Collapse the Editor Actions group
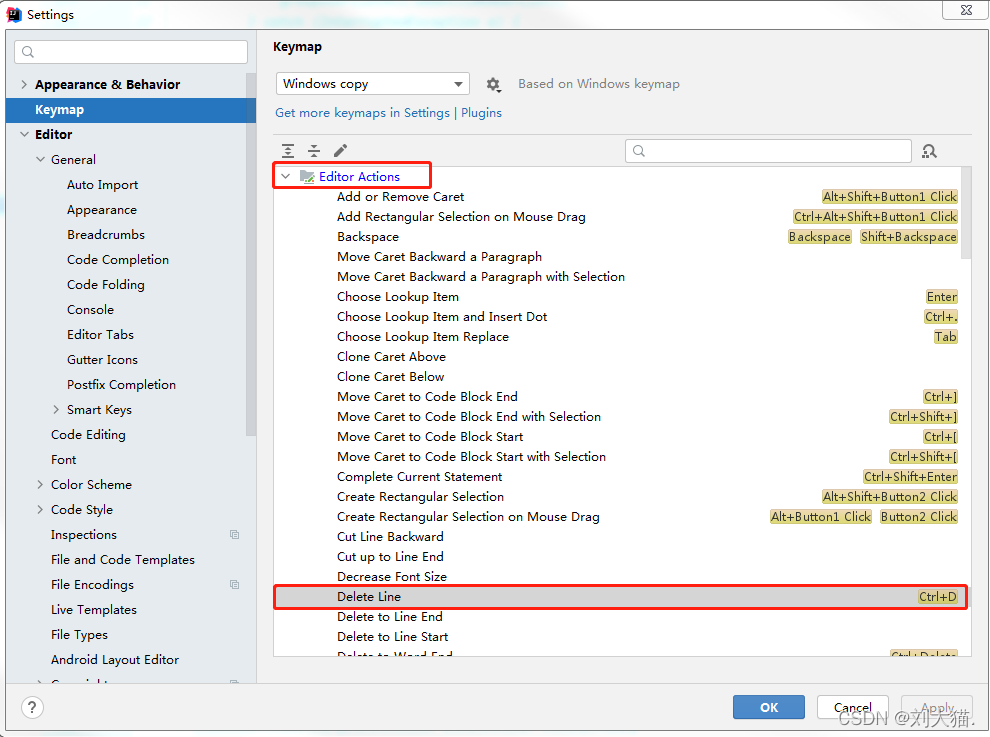Image resolution: width=990 pixels, height=737 pixels. (285, 177)
